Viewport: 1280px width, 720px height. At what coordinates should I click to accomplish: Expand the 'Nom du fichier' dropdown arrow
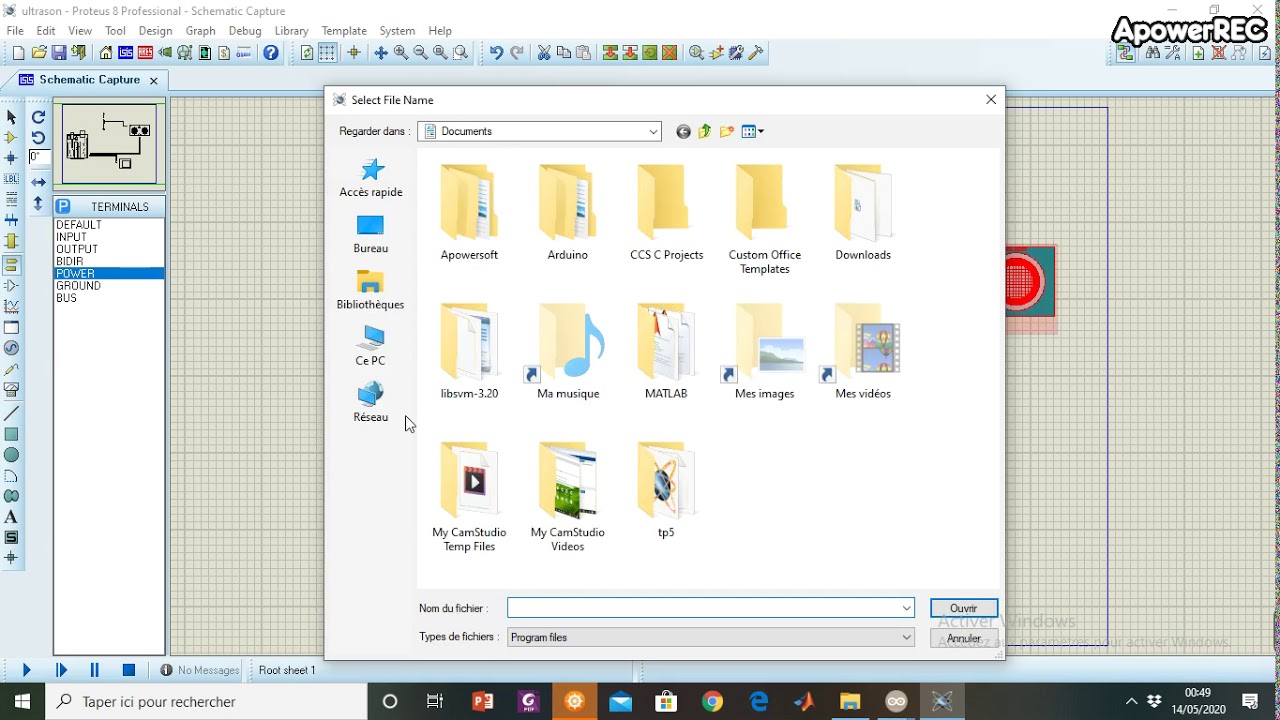click(x=906, y=608)
